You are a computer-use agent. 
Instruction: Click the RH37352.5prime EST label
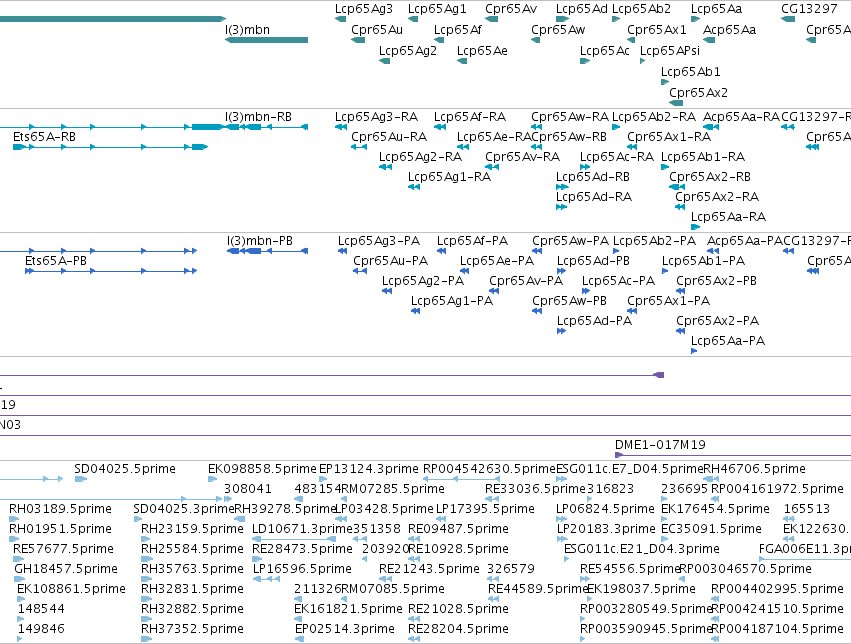[x=192, y=629]
